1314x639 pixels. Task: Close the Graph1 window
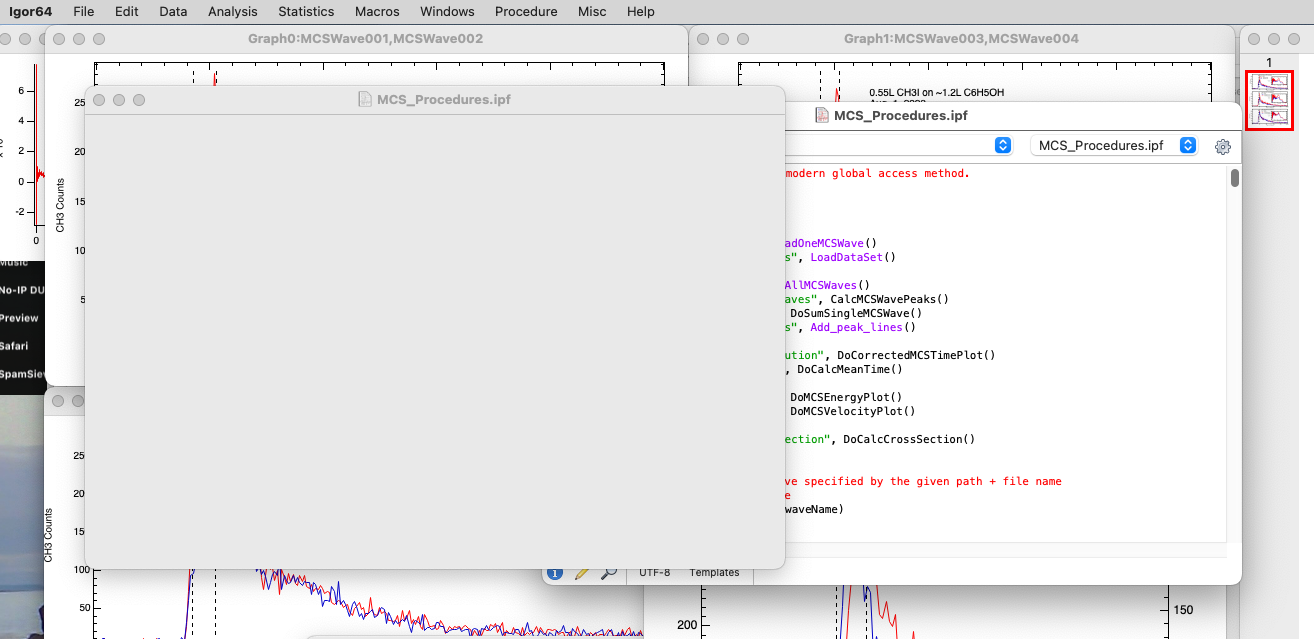point(703,39)
